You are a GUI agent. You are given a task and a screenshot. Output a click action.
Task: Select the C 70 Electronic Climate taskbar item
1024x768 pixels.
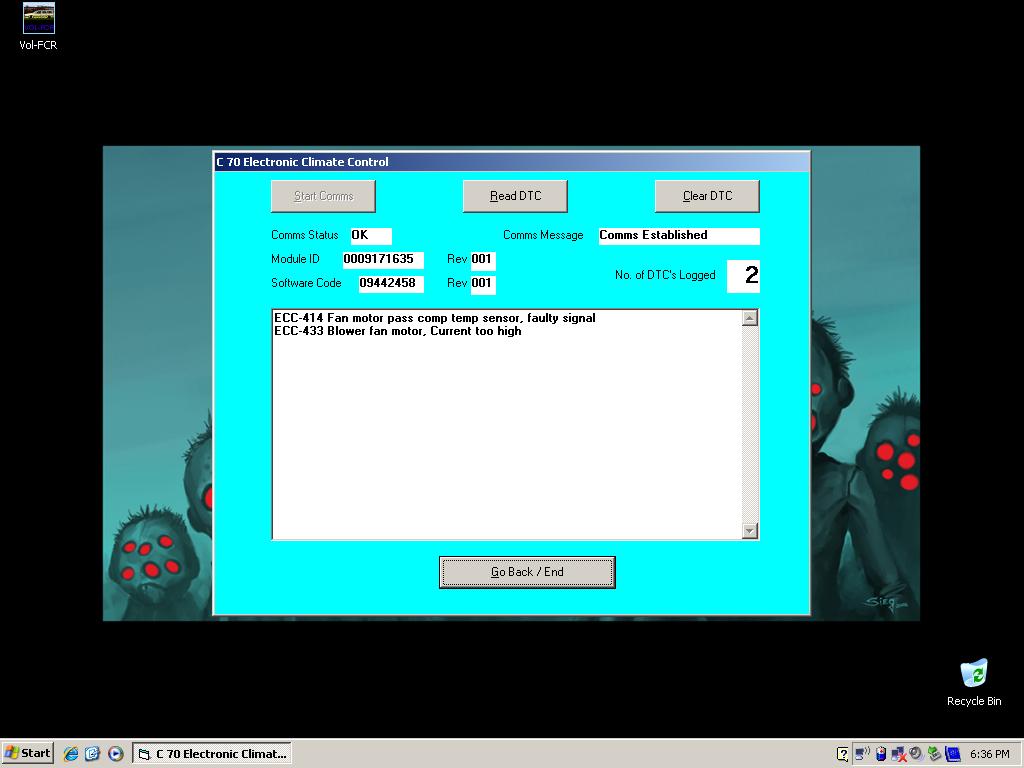pos(212,754)
